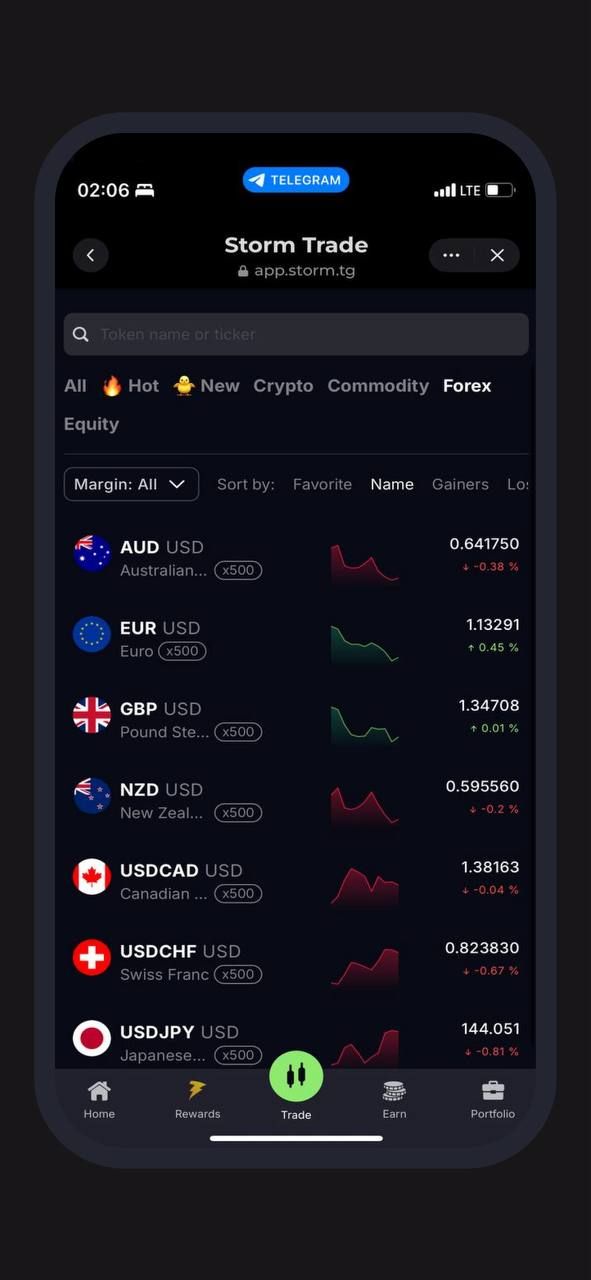Open the EUR USD pair row

coord(296,638)
